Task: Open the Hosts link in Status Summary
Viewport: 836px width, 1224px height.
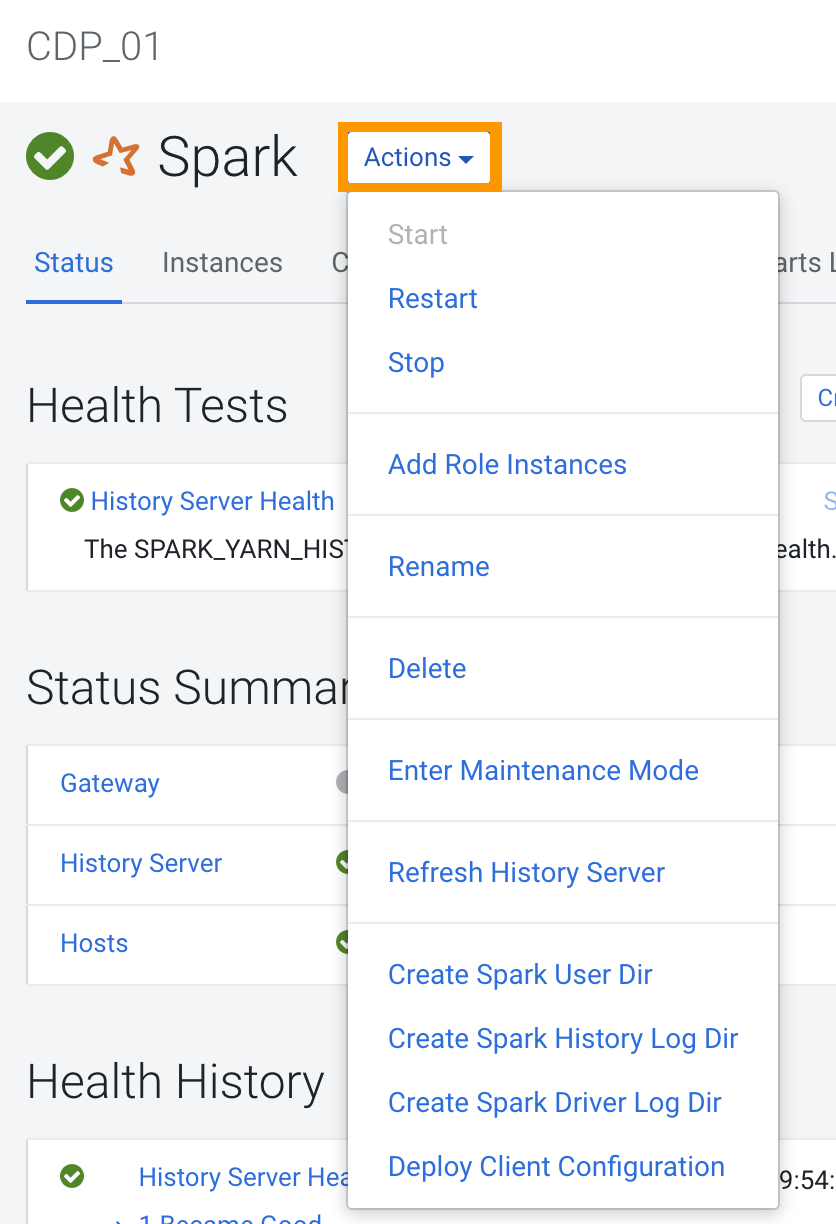Action: [94, 944]
